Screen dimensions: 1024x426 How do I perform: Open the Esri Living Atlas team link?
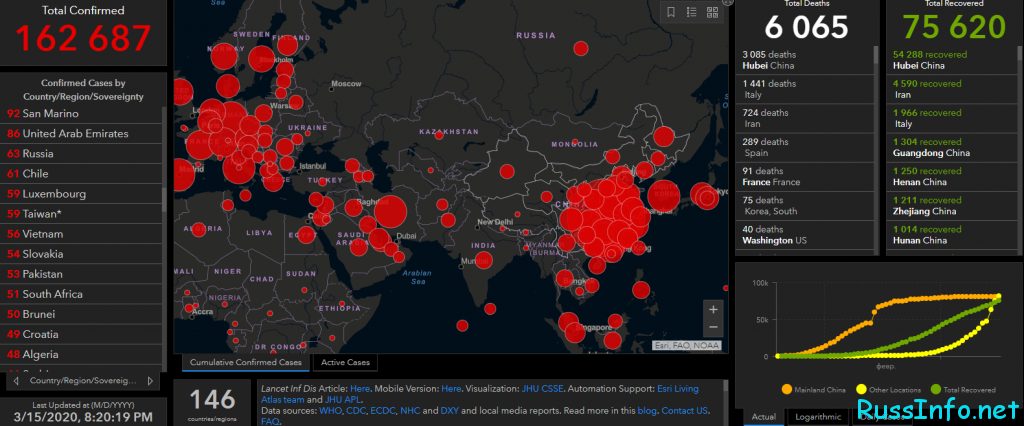[677, 389]
